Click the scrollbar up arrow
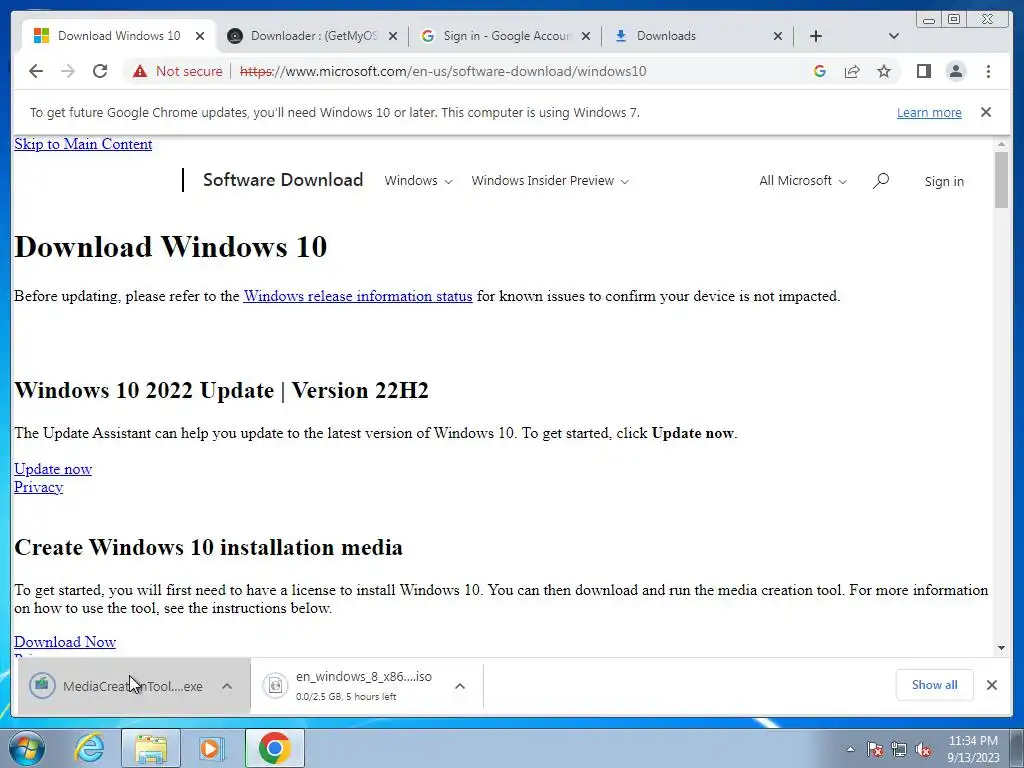This screenshot has height=768, width=1024. click(x=1001, y=144)
